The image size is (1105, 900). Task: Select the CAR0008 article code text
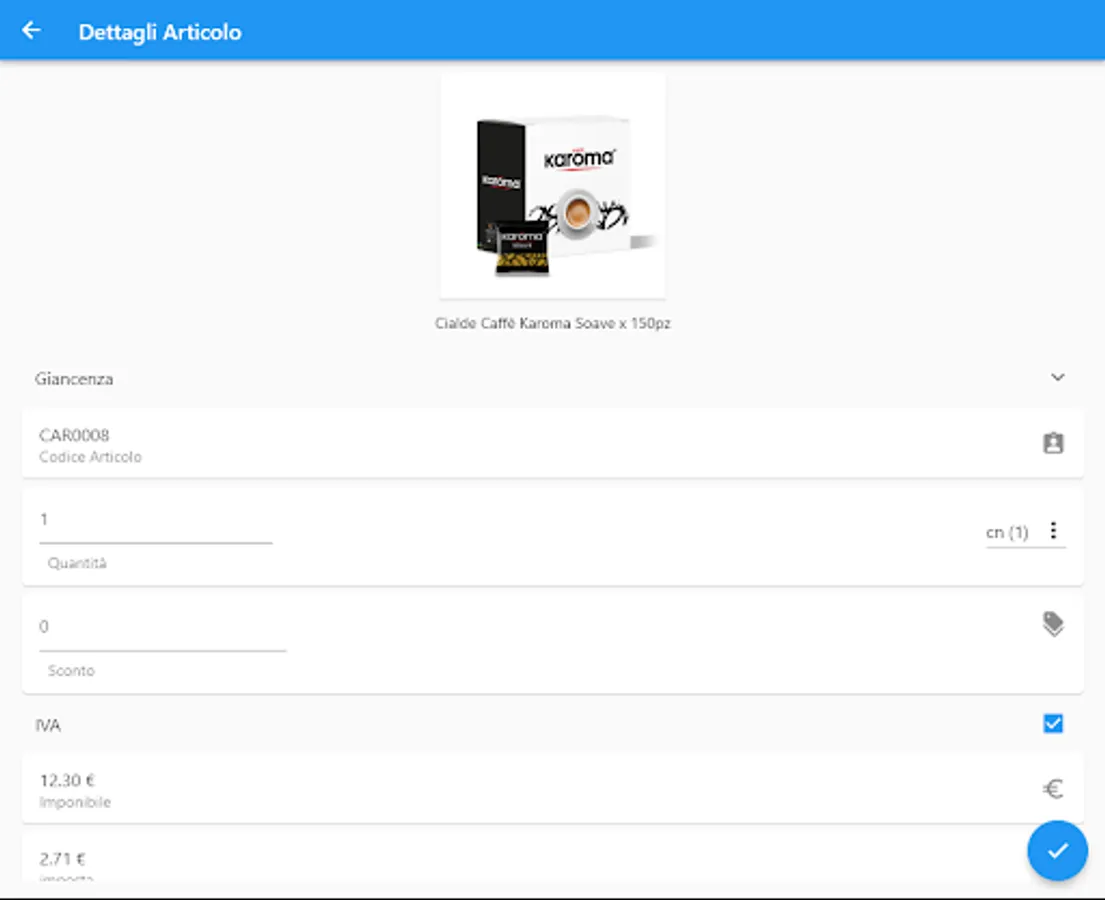(x=74, y=435)
